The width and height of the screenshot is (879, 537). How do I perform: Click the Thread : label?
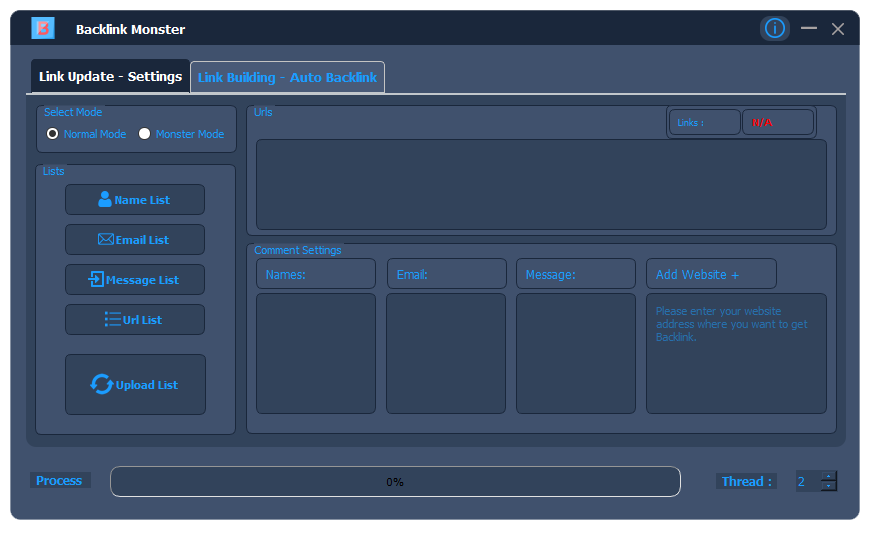746,482
